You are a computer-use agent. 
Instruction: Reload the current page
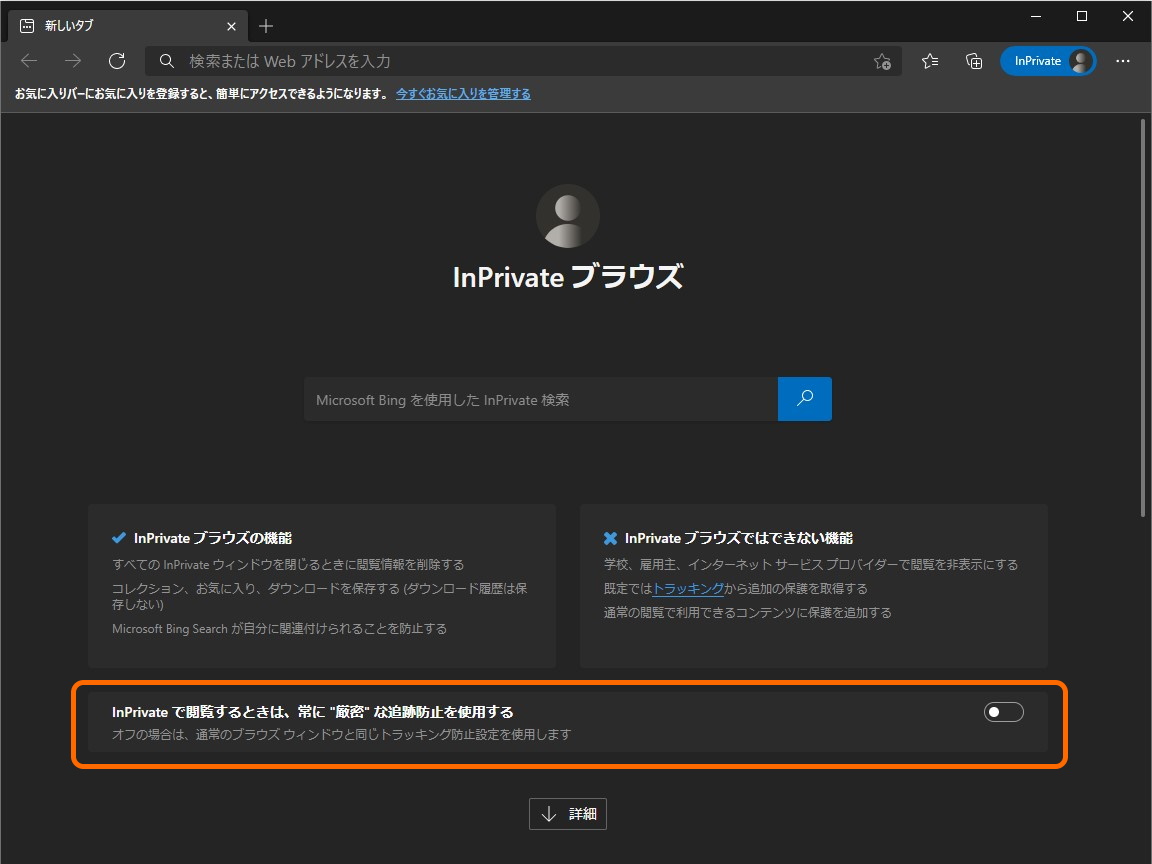pos(117,61)
